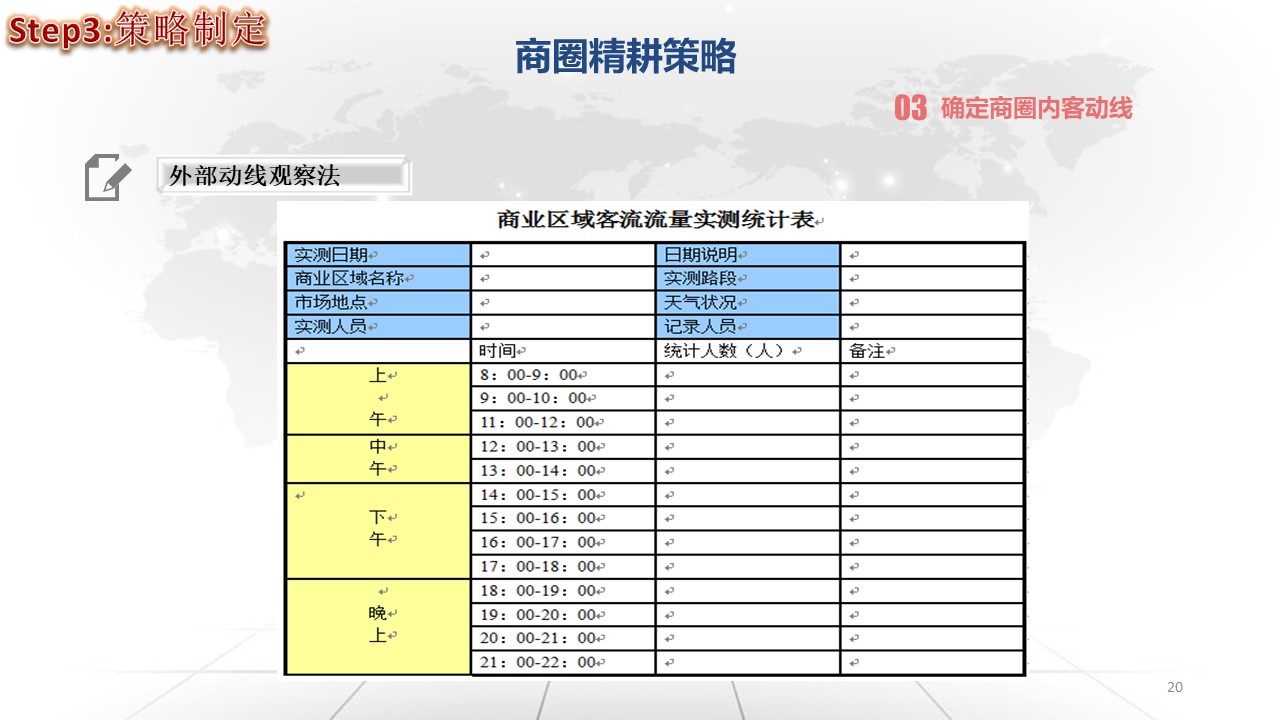Click the empty field next to 天气状况
Image resolution: width=1280 pixels, height=720 pixels.
click(931, 302)
